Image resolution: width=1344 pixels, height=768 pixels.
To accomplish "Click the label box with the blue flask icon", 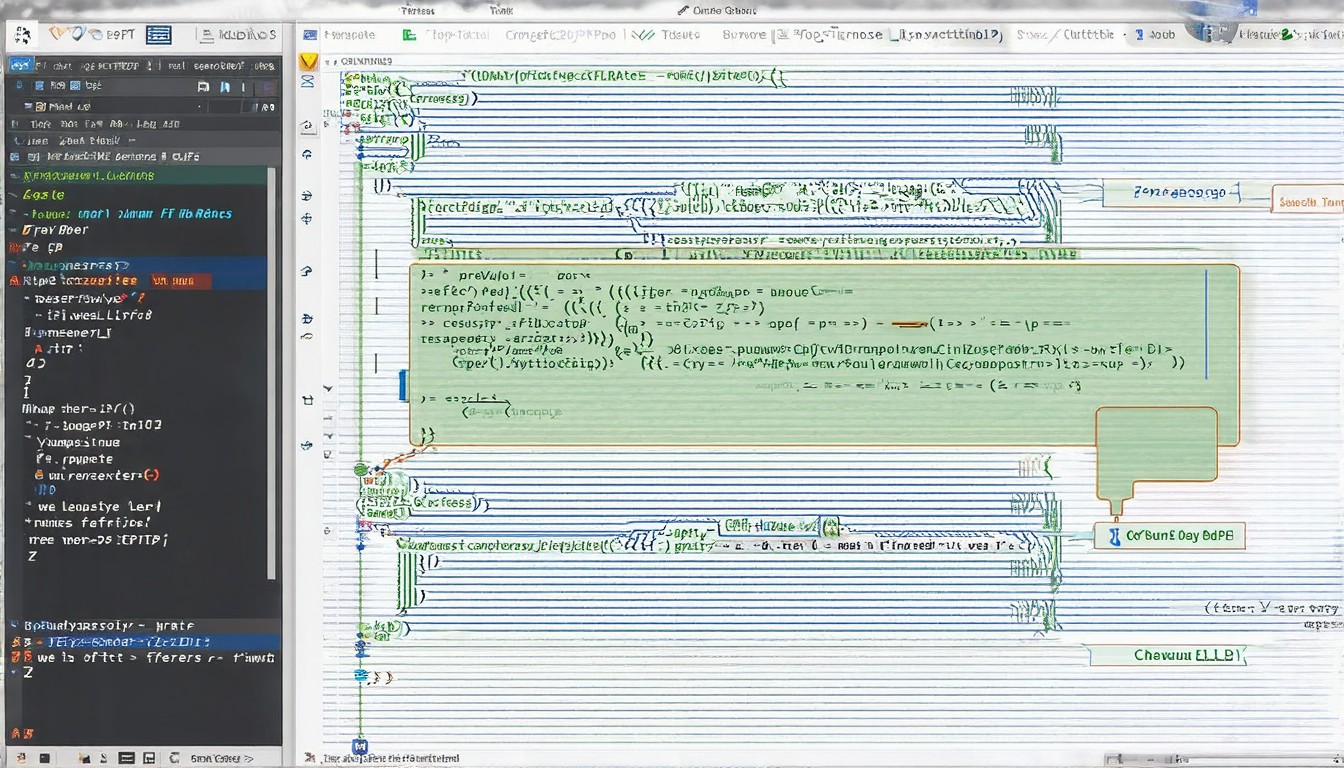I will 1169,536.
